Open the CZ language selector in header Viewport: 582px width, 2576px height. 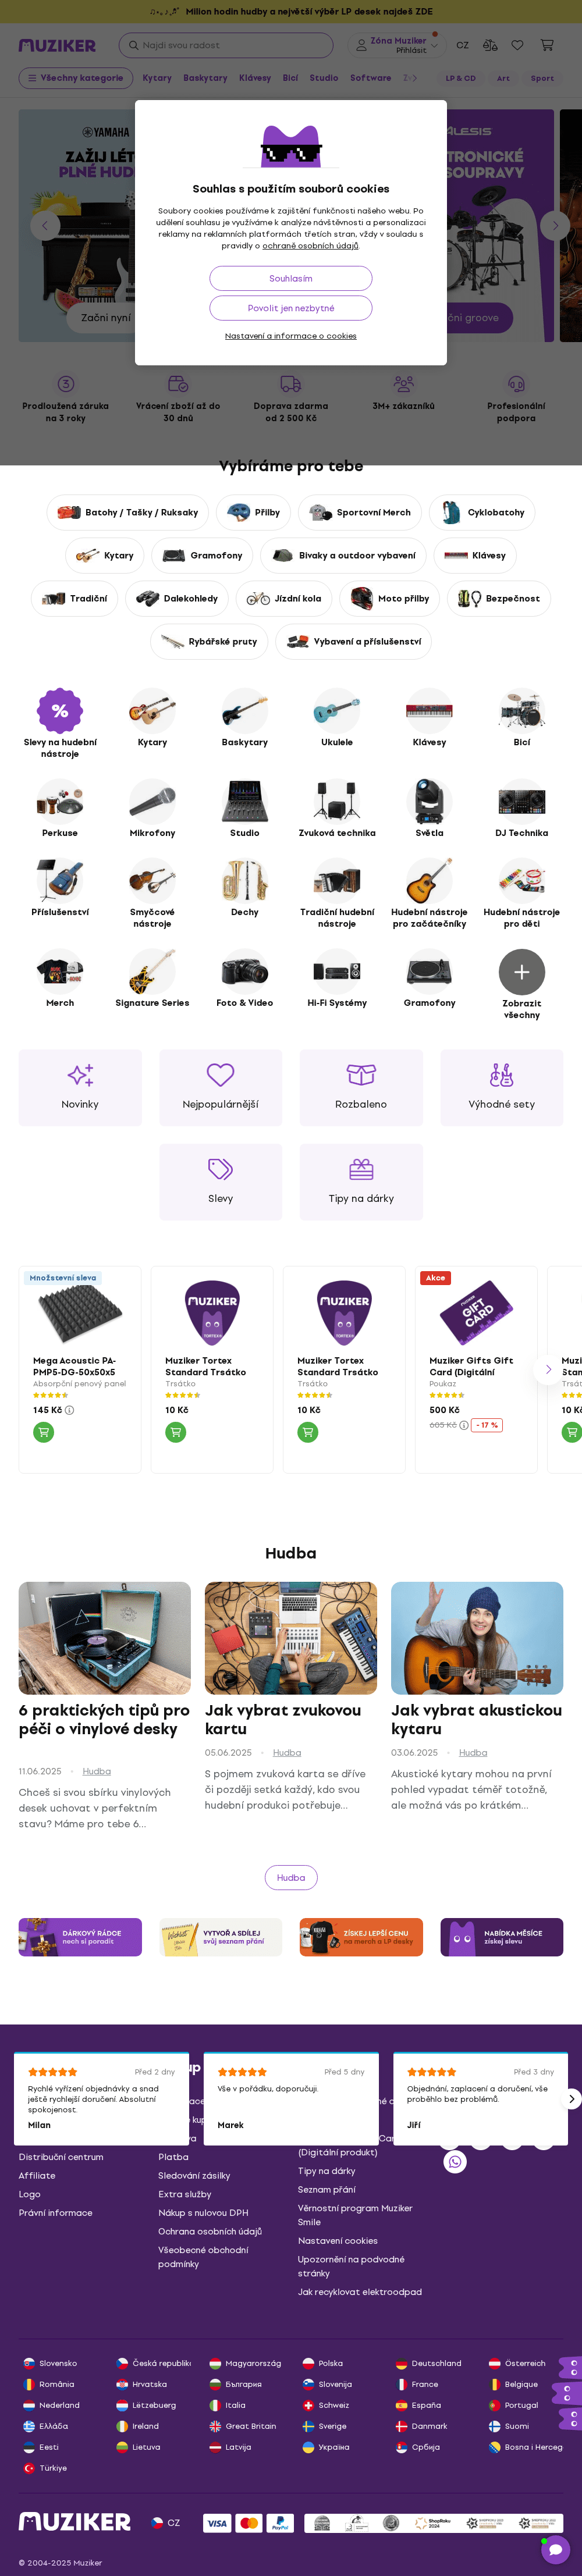[462, 45]
